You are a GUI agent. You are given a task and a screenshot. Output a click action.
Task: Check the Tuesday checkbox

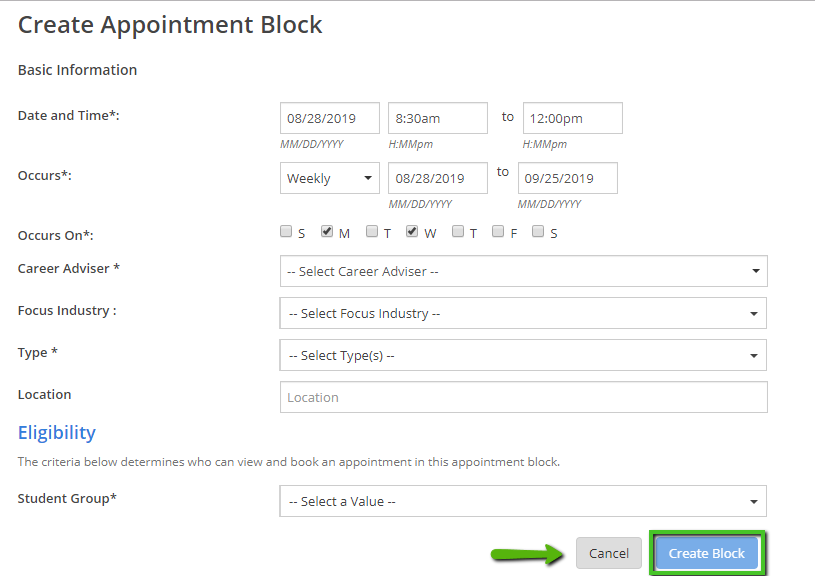pyautogui.click(x=372, y=232)
